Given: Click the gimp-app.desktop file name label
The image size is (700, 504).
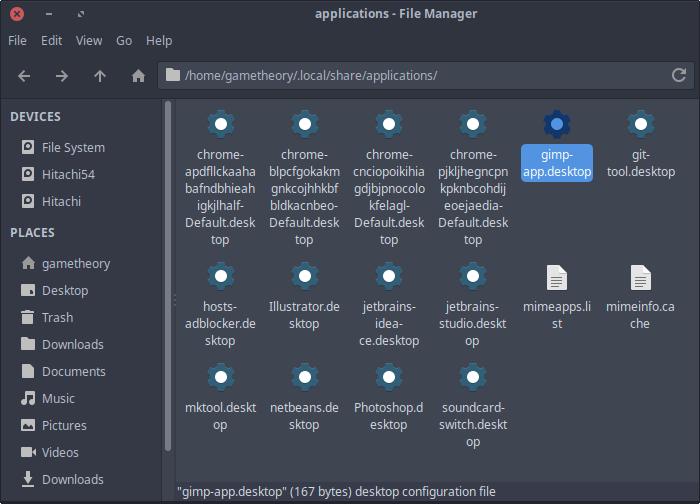Looking at the screenshot, I should pos(557,163).
